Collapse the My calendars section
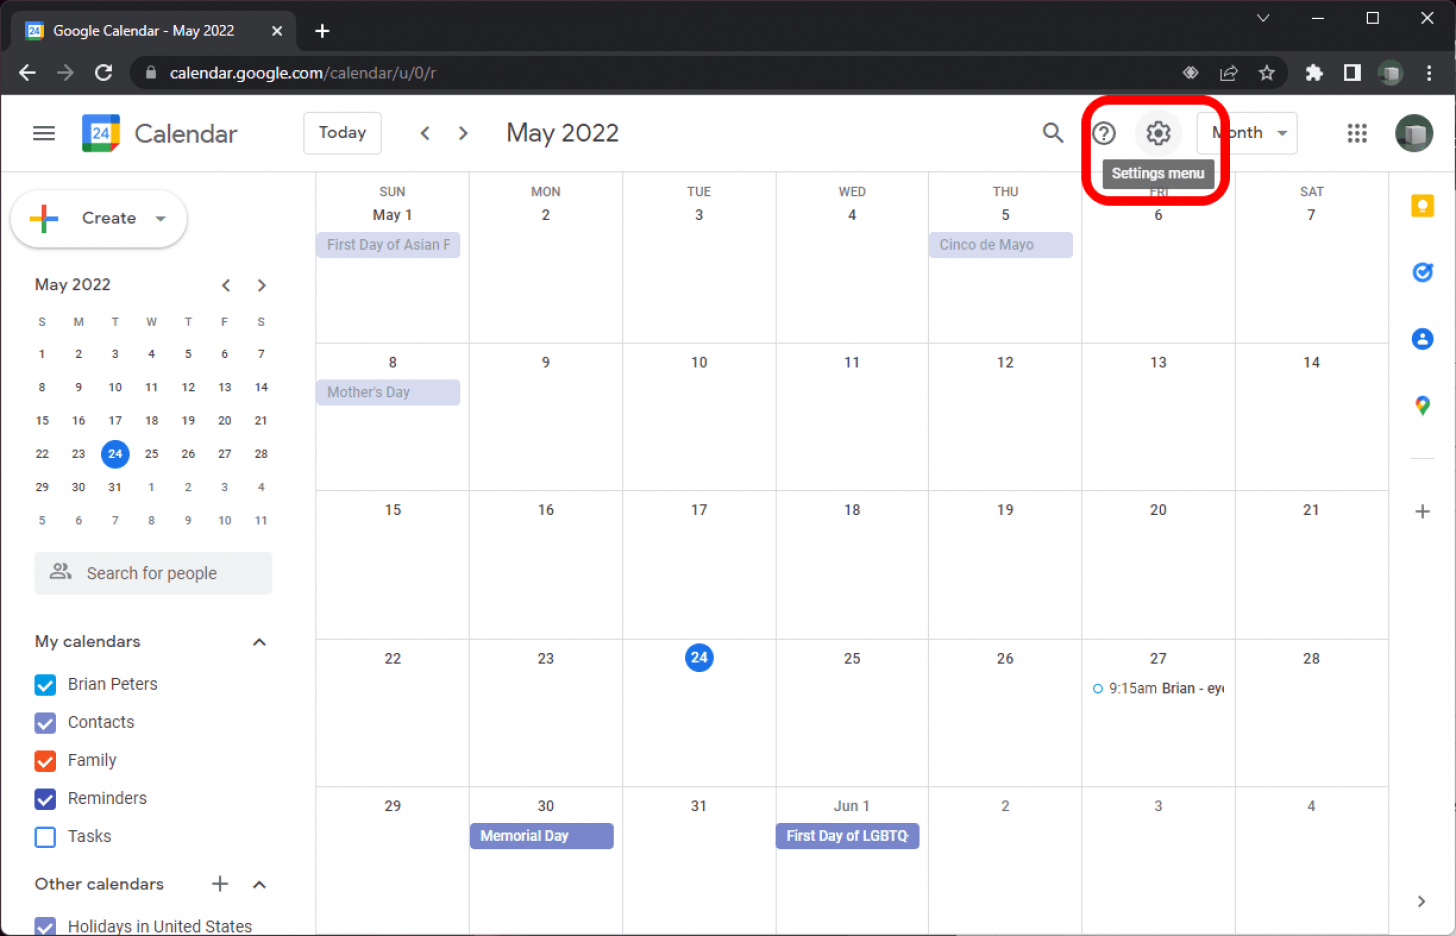 (x=259, y=642)
